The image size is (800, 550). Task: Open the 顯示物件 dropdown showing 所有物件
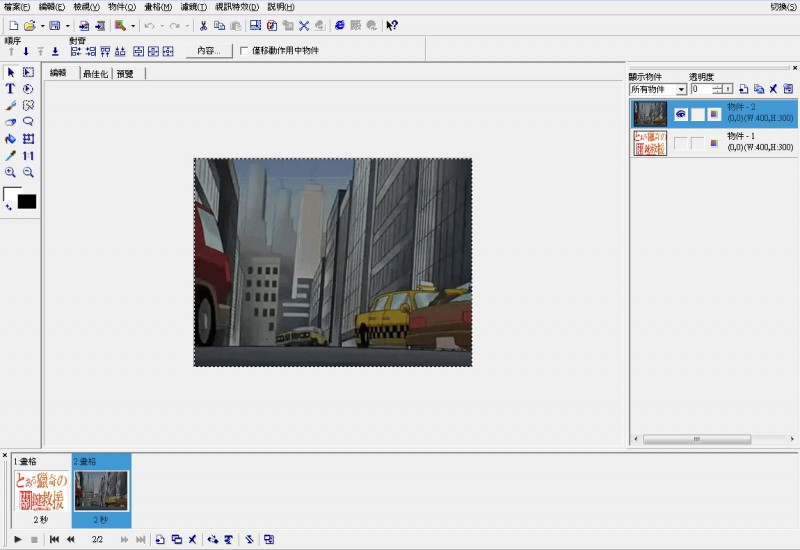[658, 89]
